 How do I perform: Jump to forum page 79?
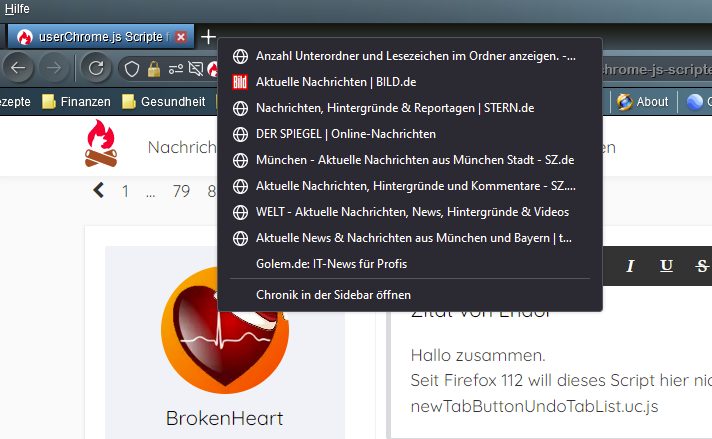181,191
